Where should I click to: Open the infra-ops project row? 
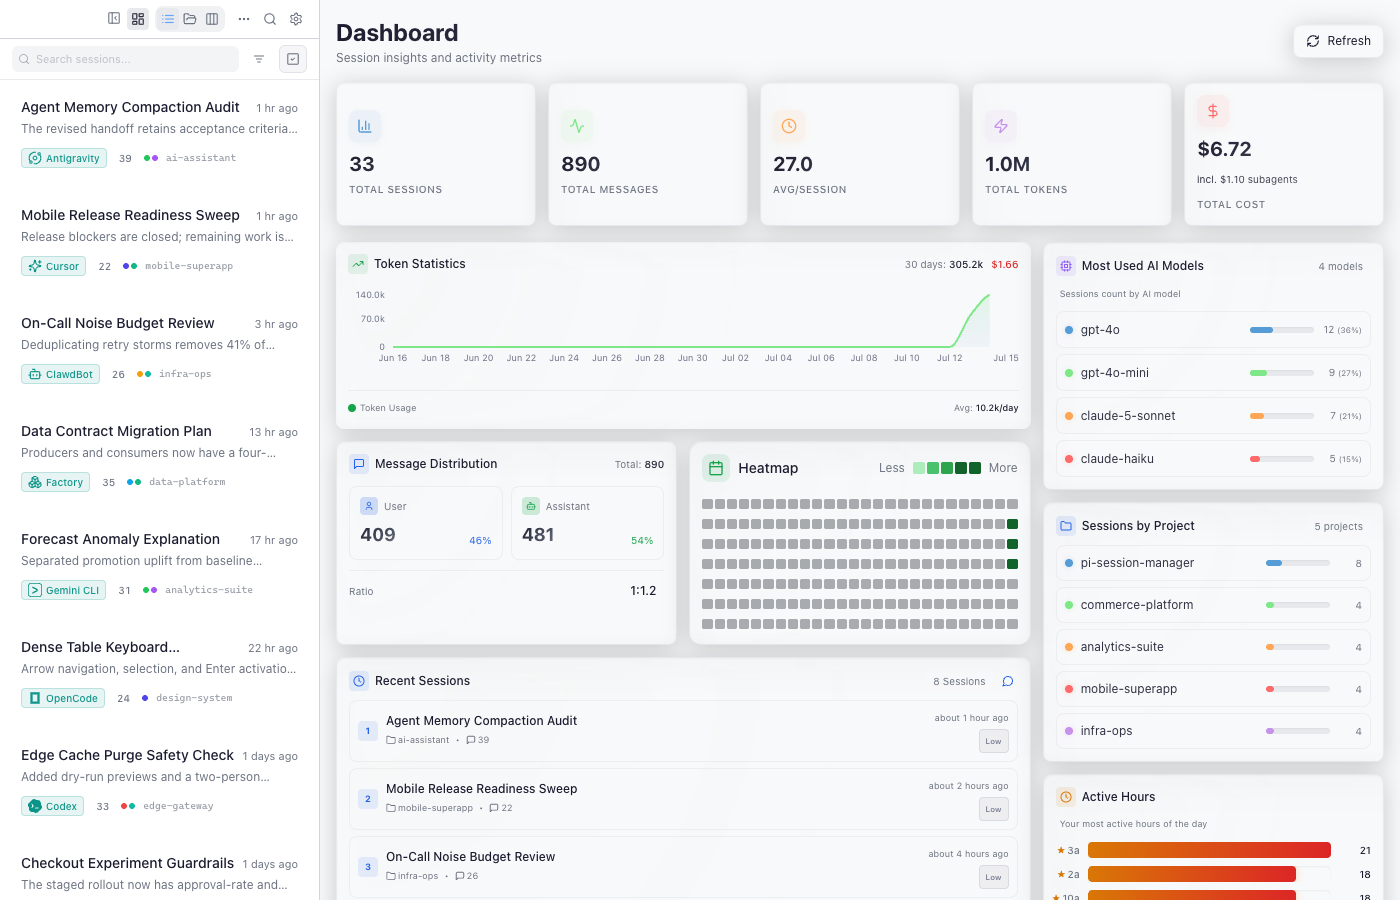click(x=1213, y=731)
